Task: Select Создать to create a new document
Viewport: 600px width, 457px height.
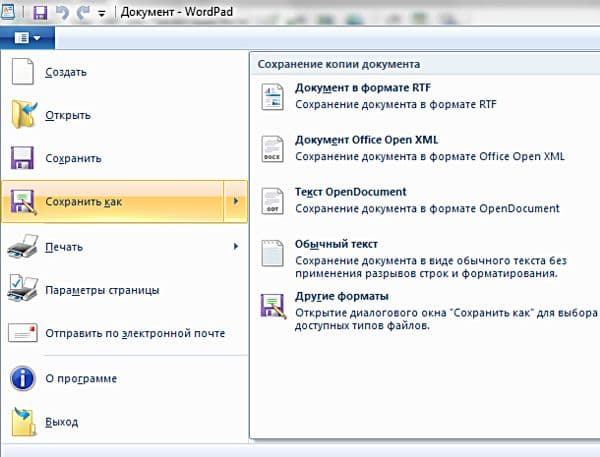Action: click(66, 72)
